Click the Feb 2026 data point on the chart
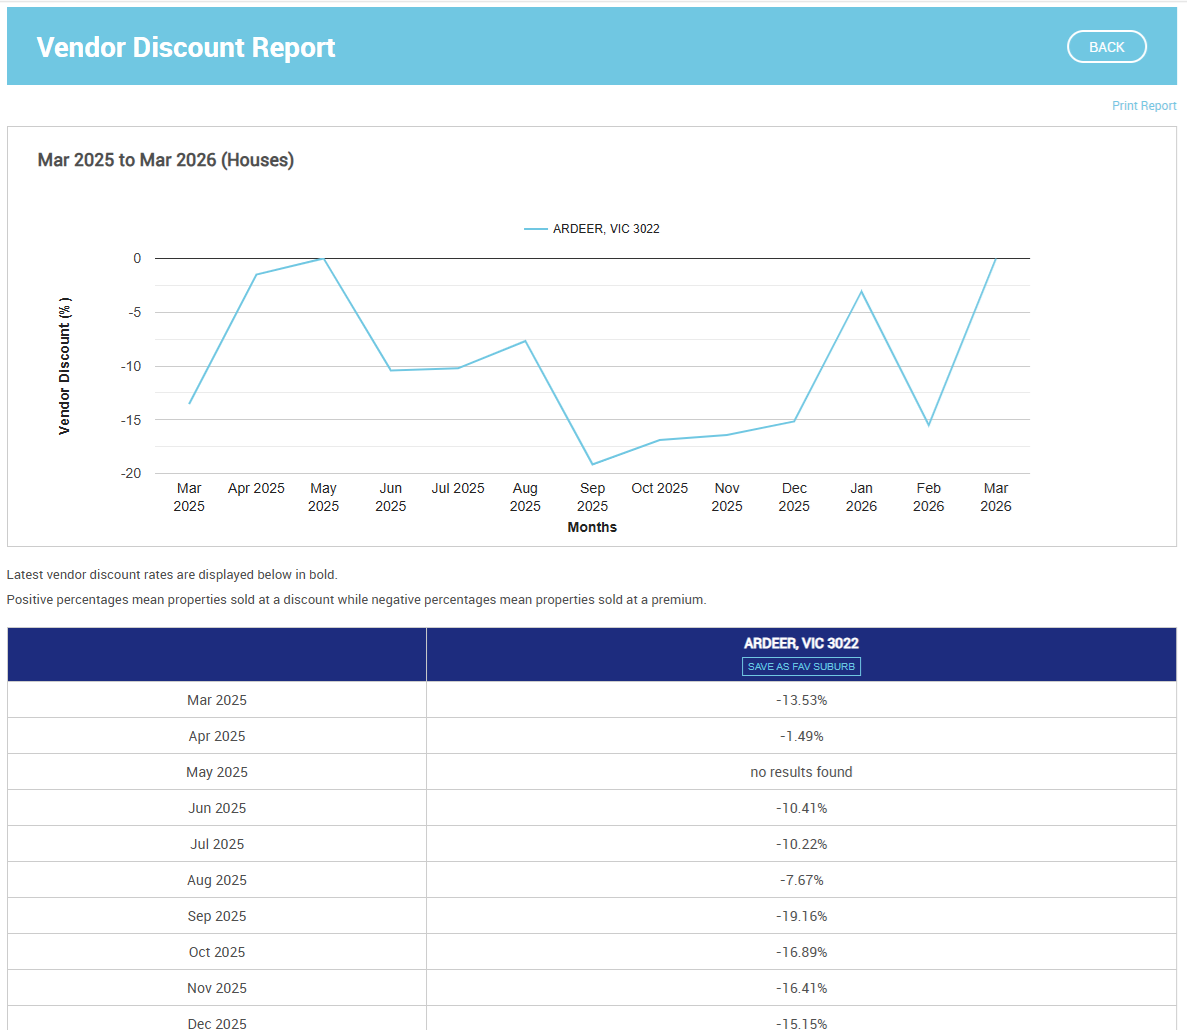The image size is (1187, 1030). (928, 425)
